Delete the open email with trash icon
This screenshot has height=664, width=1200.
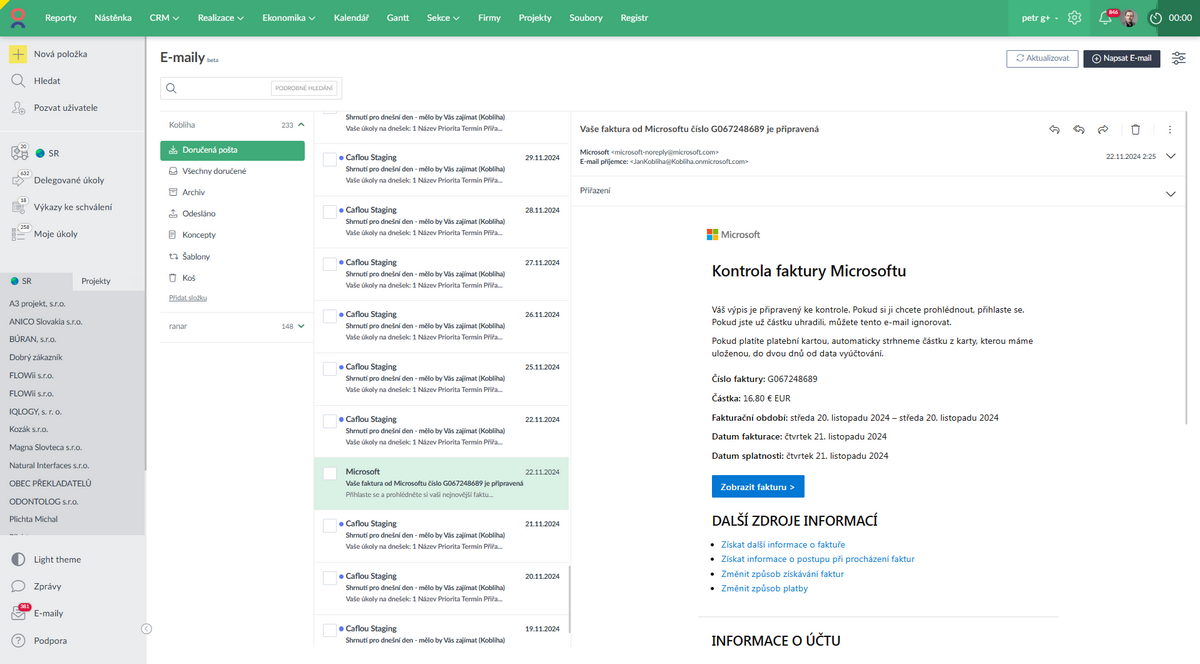click(x=1135, y=129)
